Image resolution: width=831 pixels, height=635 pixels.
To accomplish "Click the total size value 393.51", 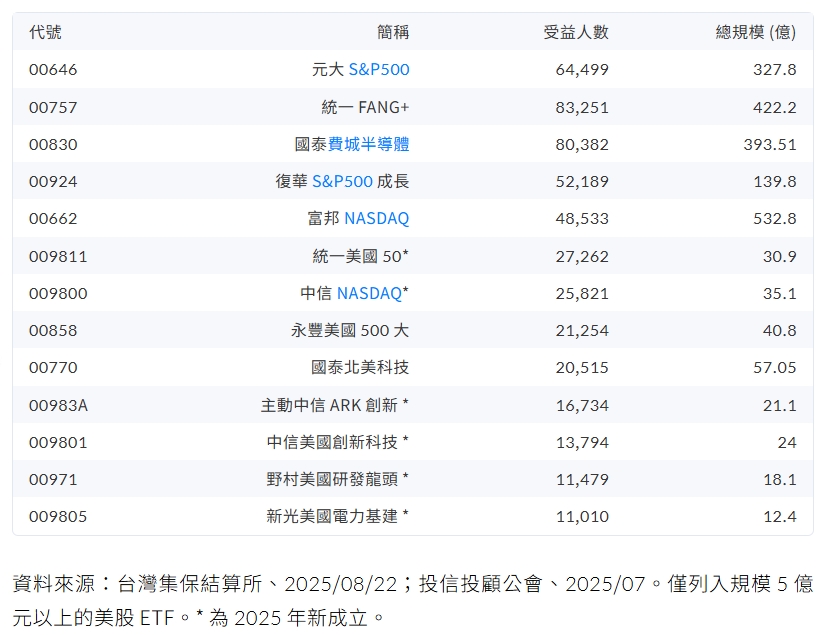I will 770,144.
